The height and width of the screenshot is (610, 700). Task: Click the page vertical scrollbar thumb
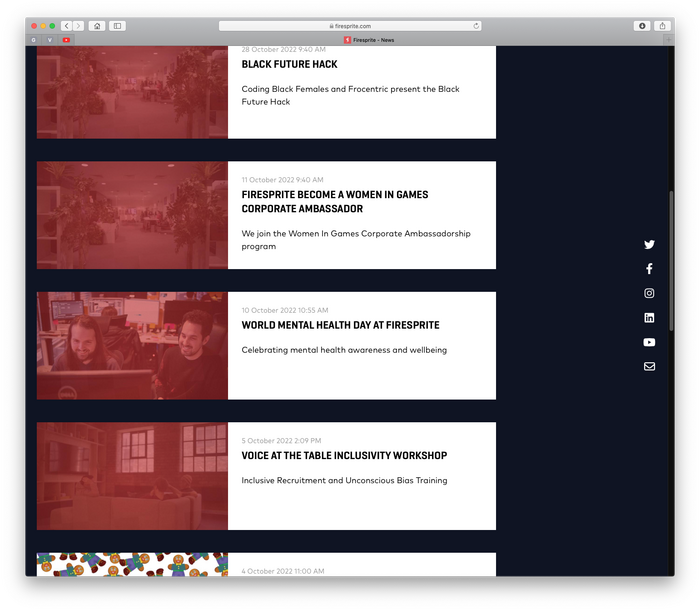point(671,261)
